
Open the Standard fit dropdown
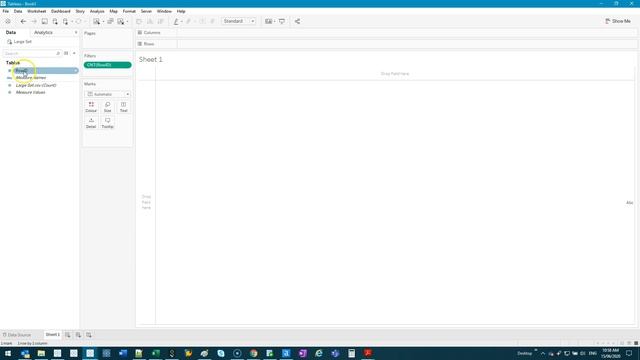[239, 21]
